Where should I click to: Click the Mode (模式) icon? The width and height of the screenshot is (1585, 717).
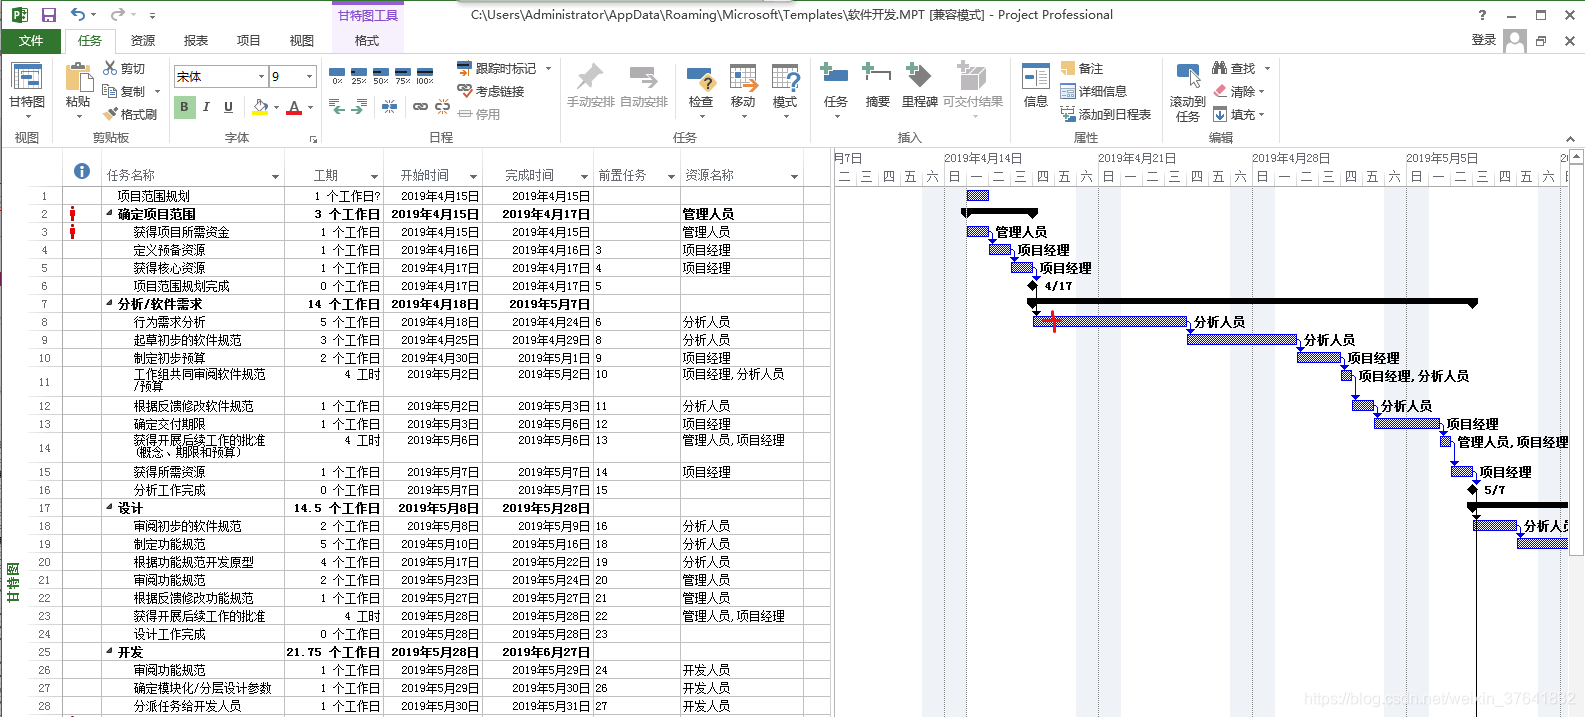tap(785, 78)
